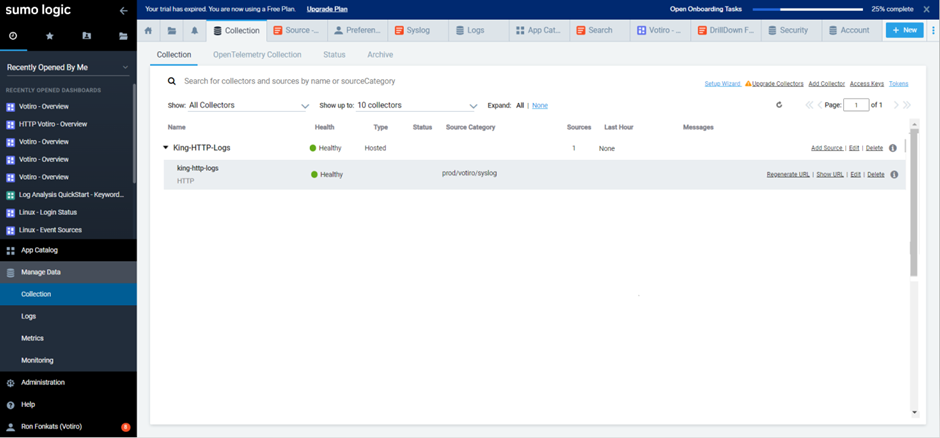Open the HTTP Votiro - Overview dashboard
This screenshot has width=940, height=438.
click(x=53, y=124)
